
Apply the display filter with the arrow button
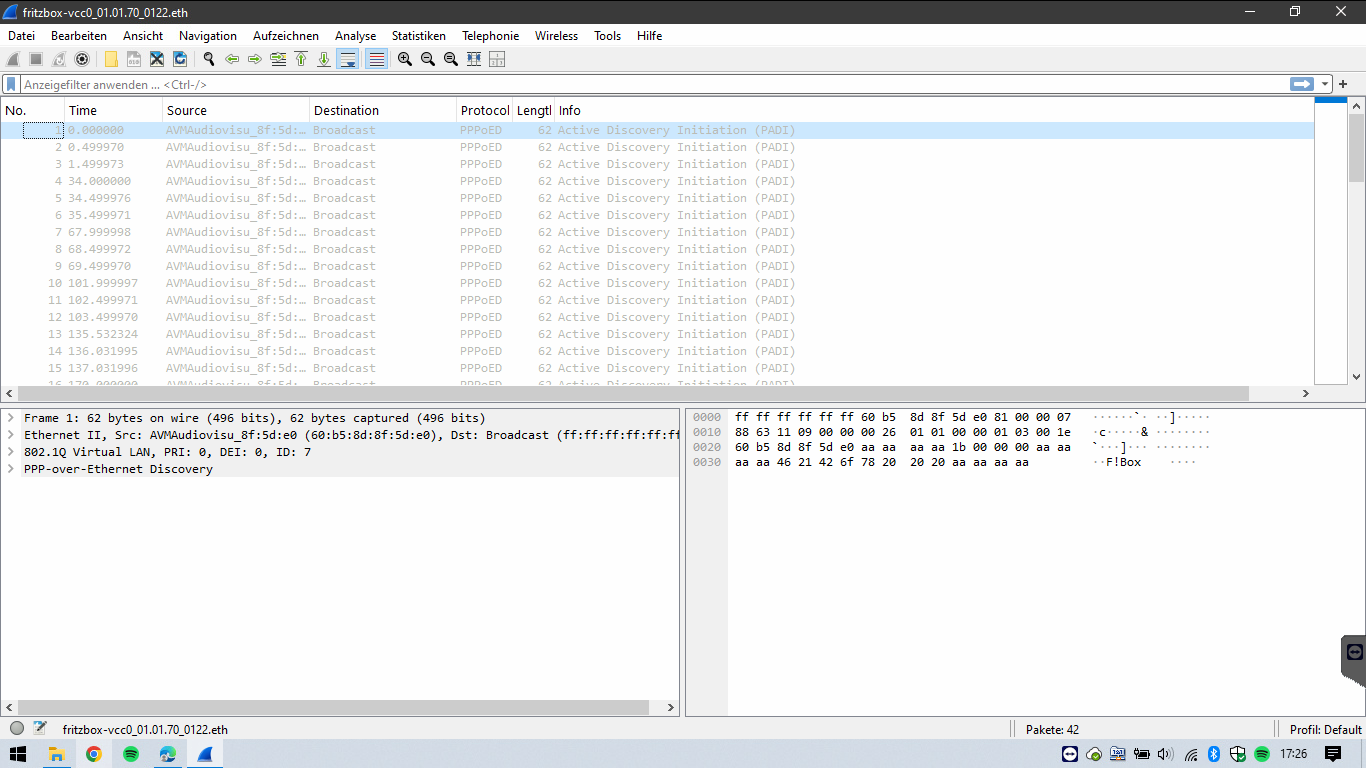pyautogui.click(x=1301, y=85)
